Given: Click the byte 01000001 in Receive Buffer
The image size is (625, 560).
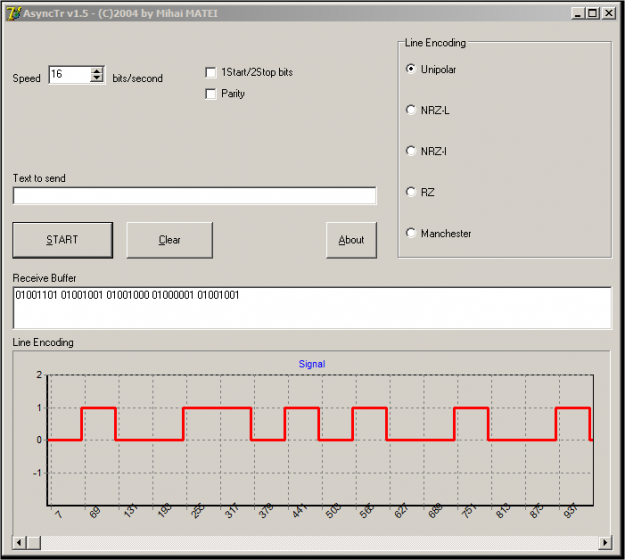Looking at the screenshot, I should 173,295.
